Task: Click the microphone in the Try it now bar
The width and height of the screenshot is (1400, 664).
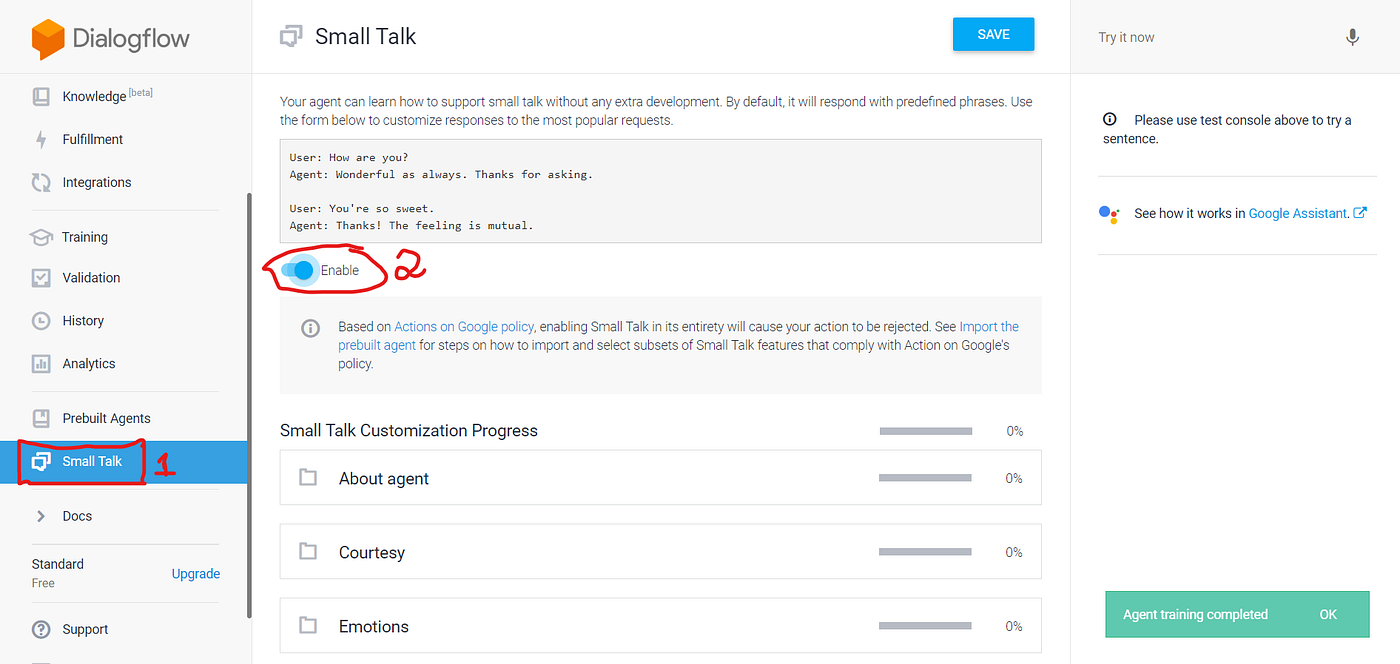Action: pos(1352,36)
